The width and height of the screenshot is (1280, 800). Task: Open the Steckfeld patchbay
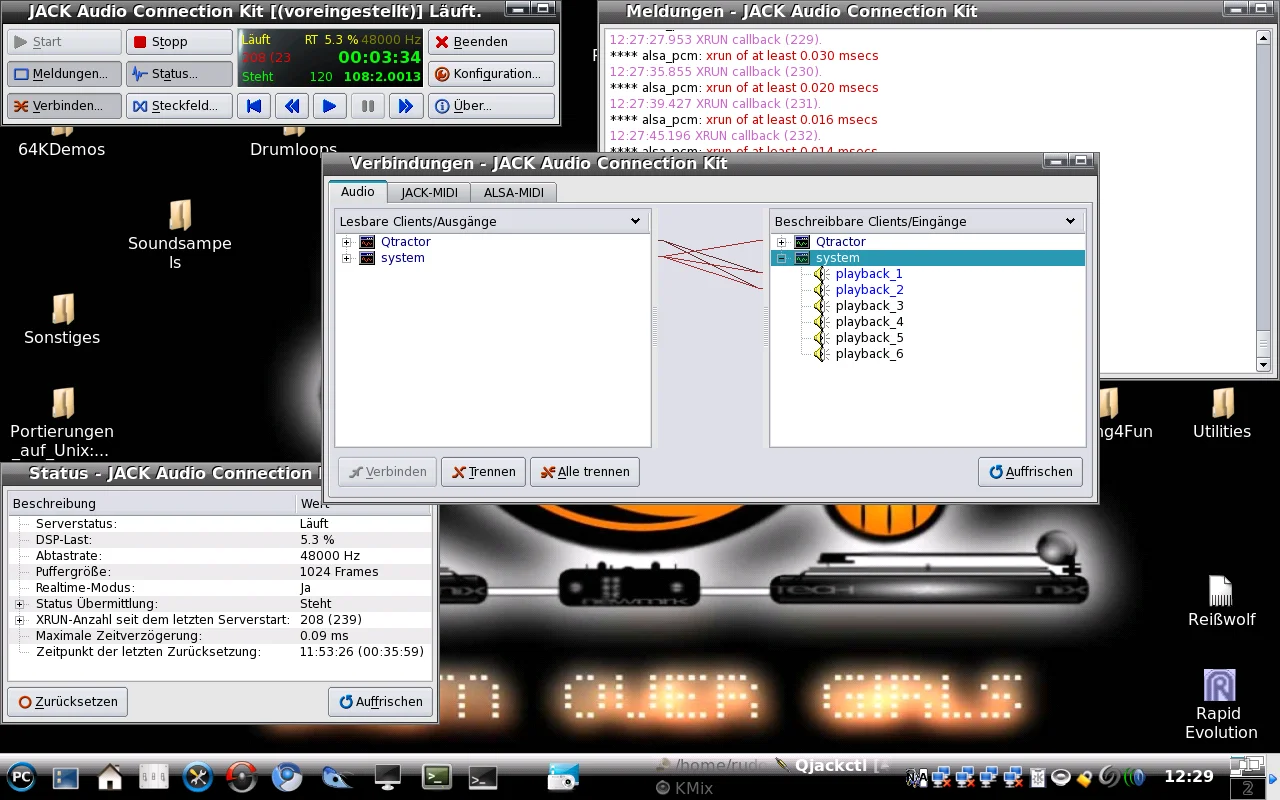(179, 106)
